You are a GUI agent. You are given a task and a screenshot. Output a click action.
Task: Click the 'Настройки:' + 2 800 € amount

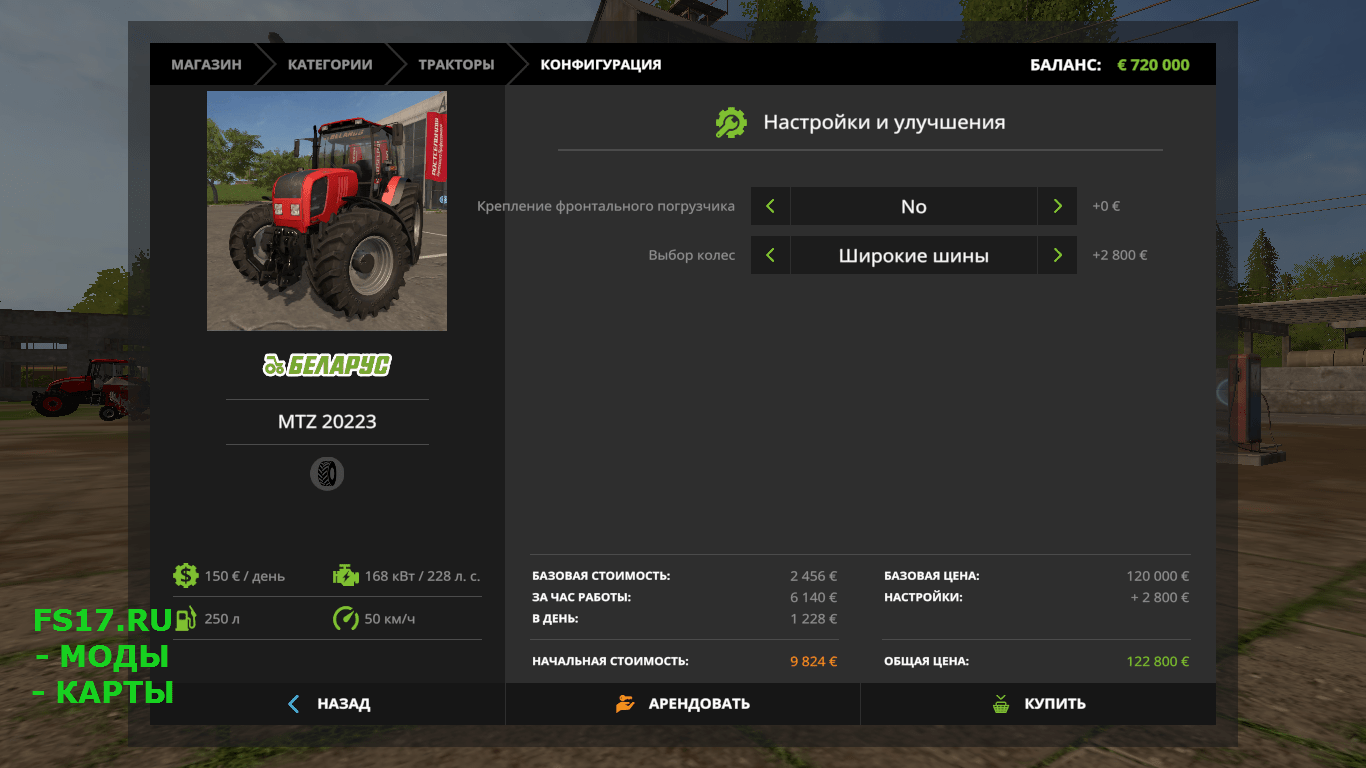coord(1160,597)
